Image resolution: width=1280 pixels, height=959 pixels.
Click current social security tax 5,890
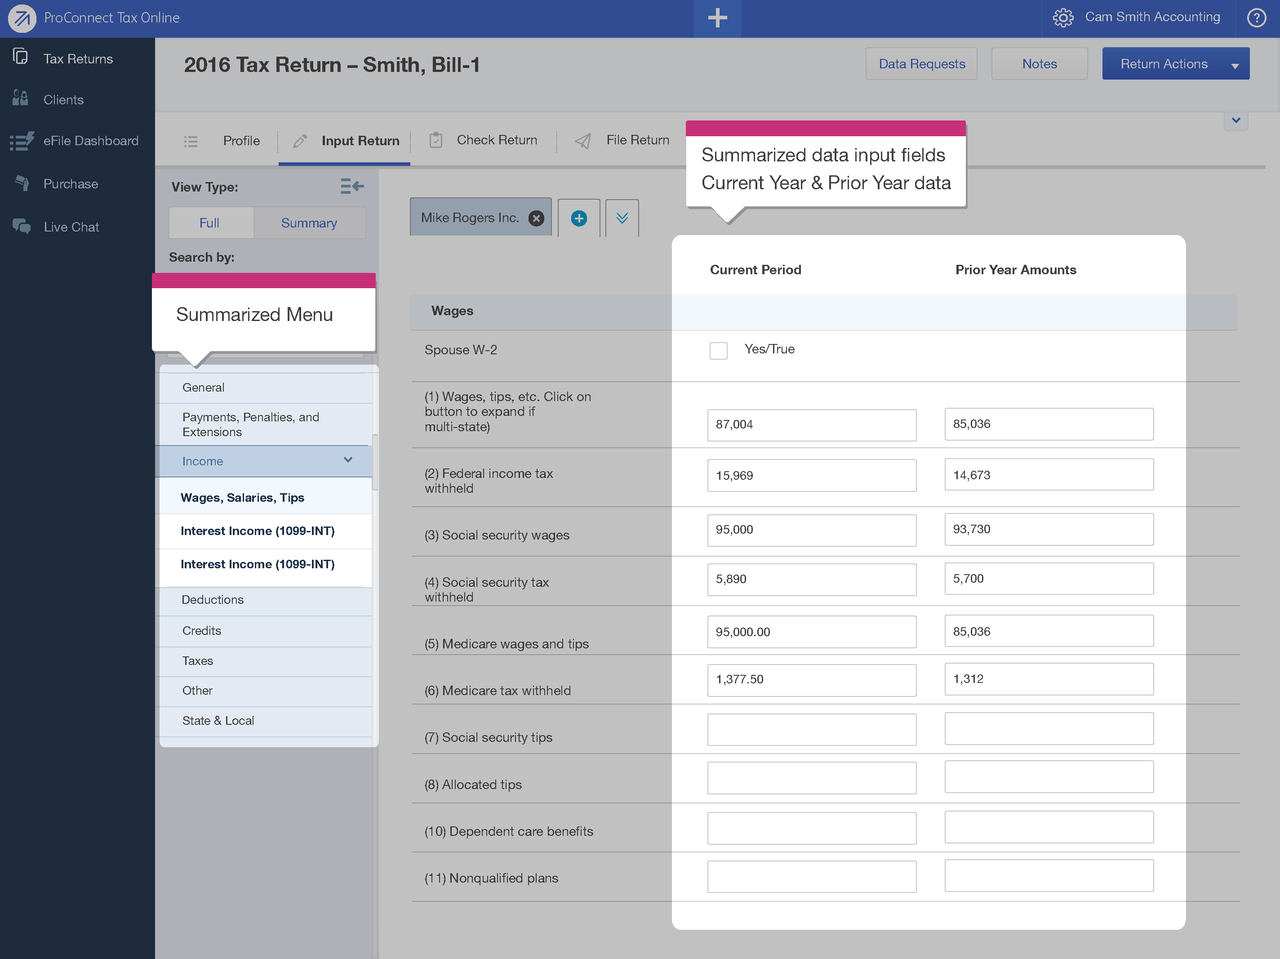click(x=812, y=579)
